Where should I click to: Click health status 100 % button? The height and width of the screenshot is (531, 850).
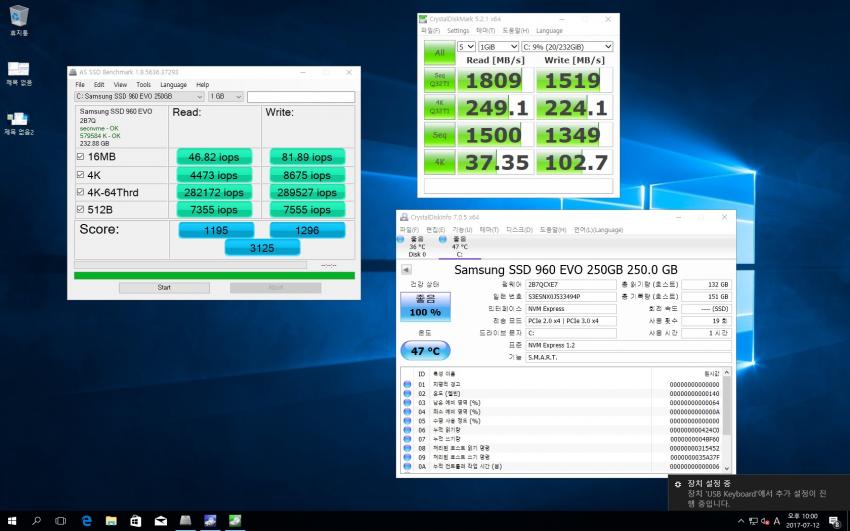click(425, 306)
